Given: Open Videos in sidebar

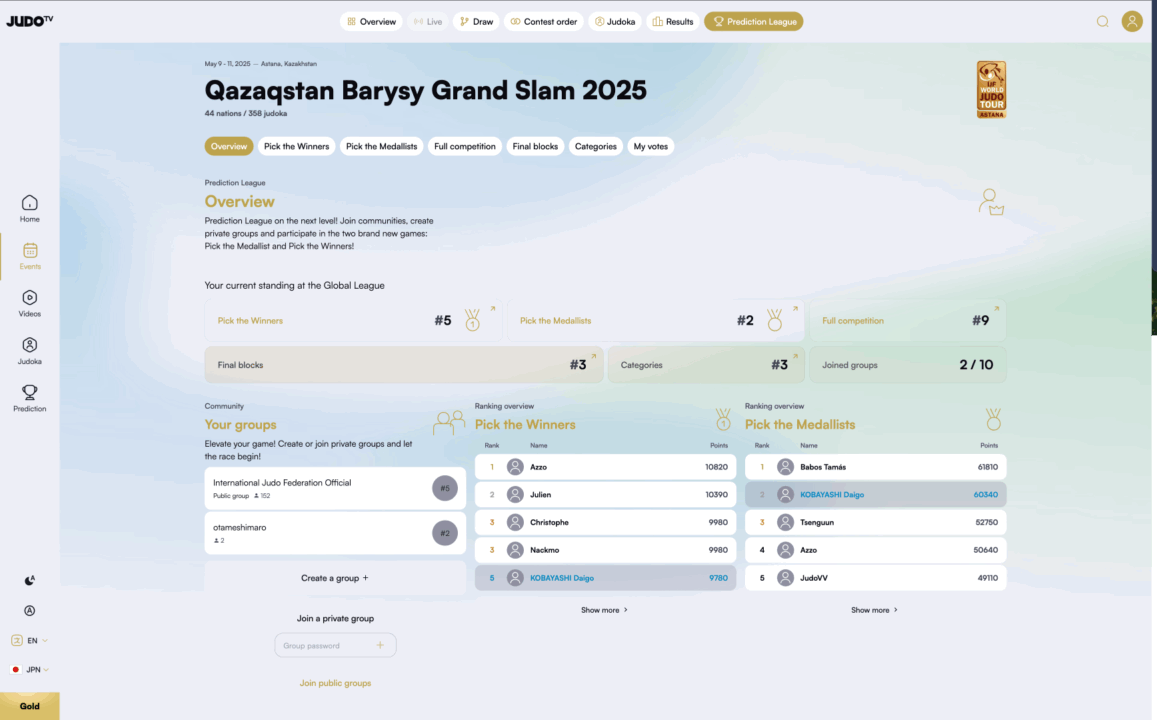Looking at the screenshot, I should coord(30,303).
